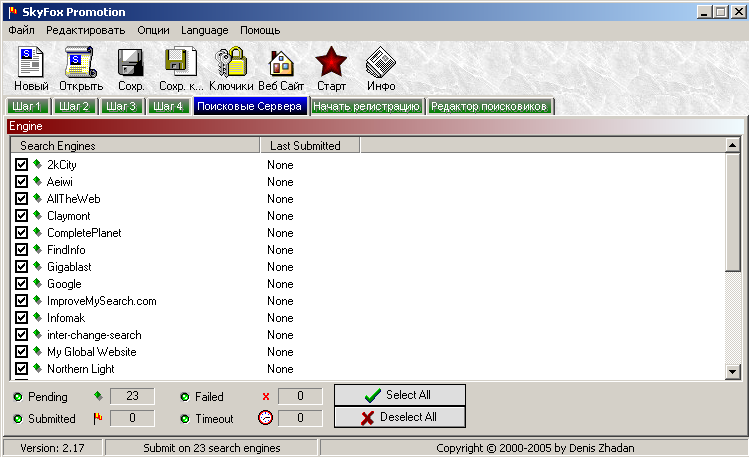Open the Файл menu
The width and height of the screenshot is (749, 457).
21,30
